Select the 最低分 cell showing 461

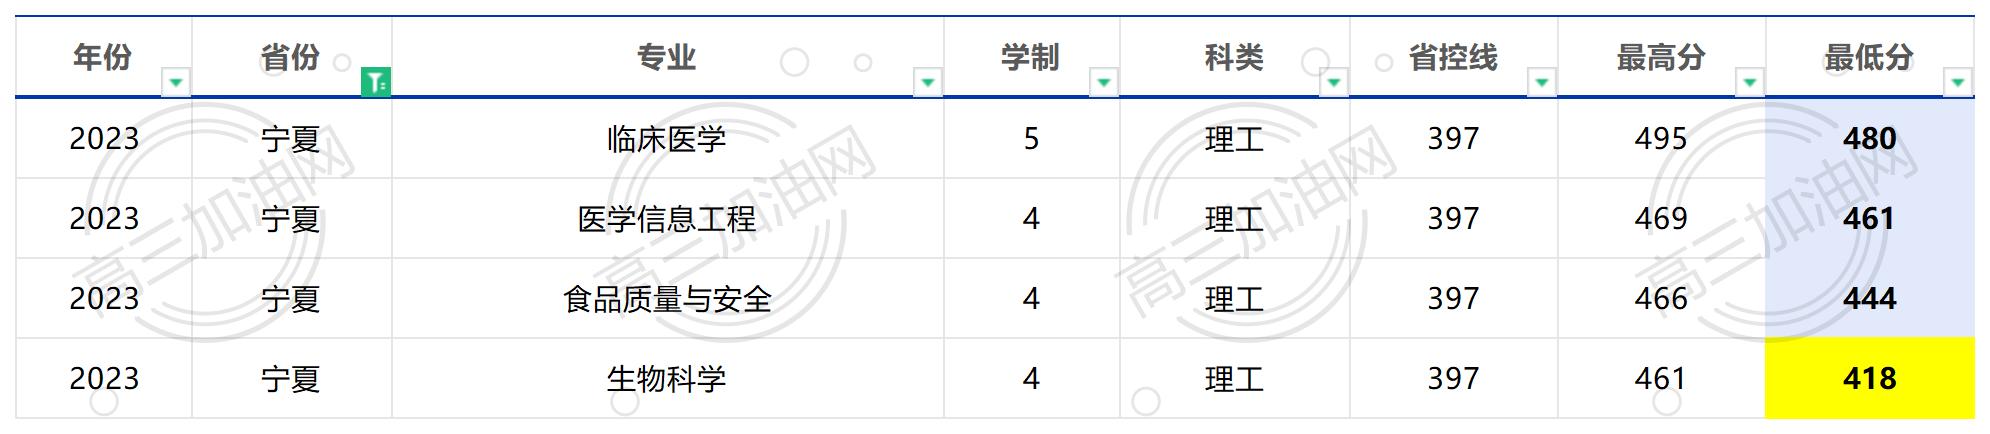pos(1870,219)
